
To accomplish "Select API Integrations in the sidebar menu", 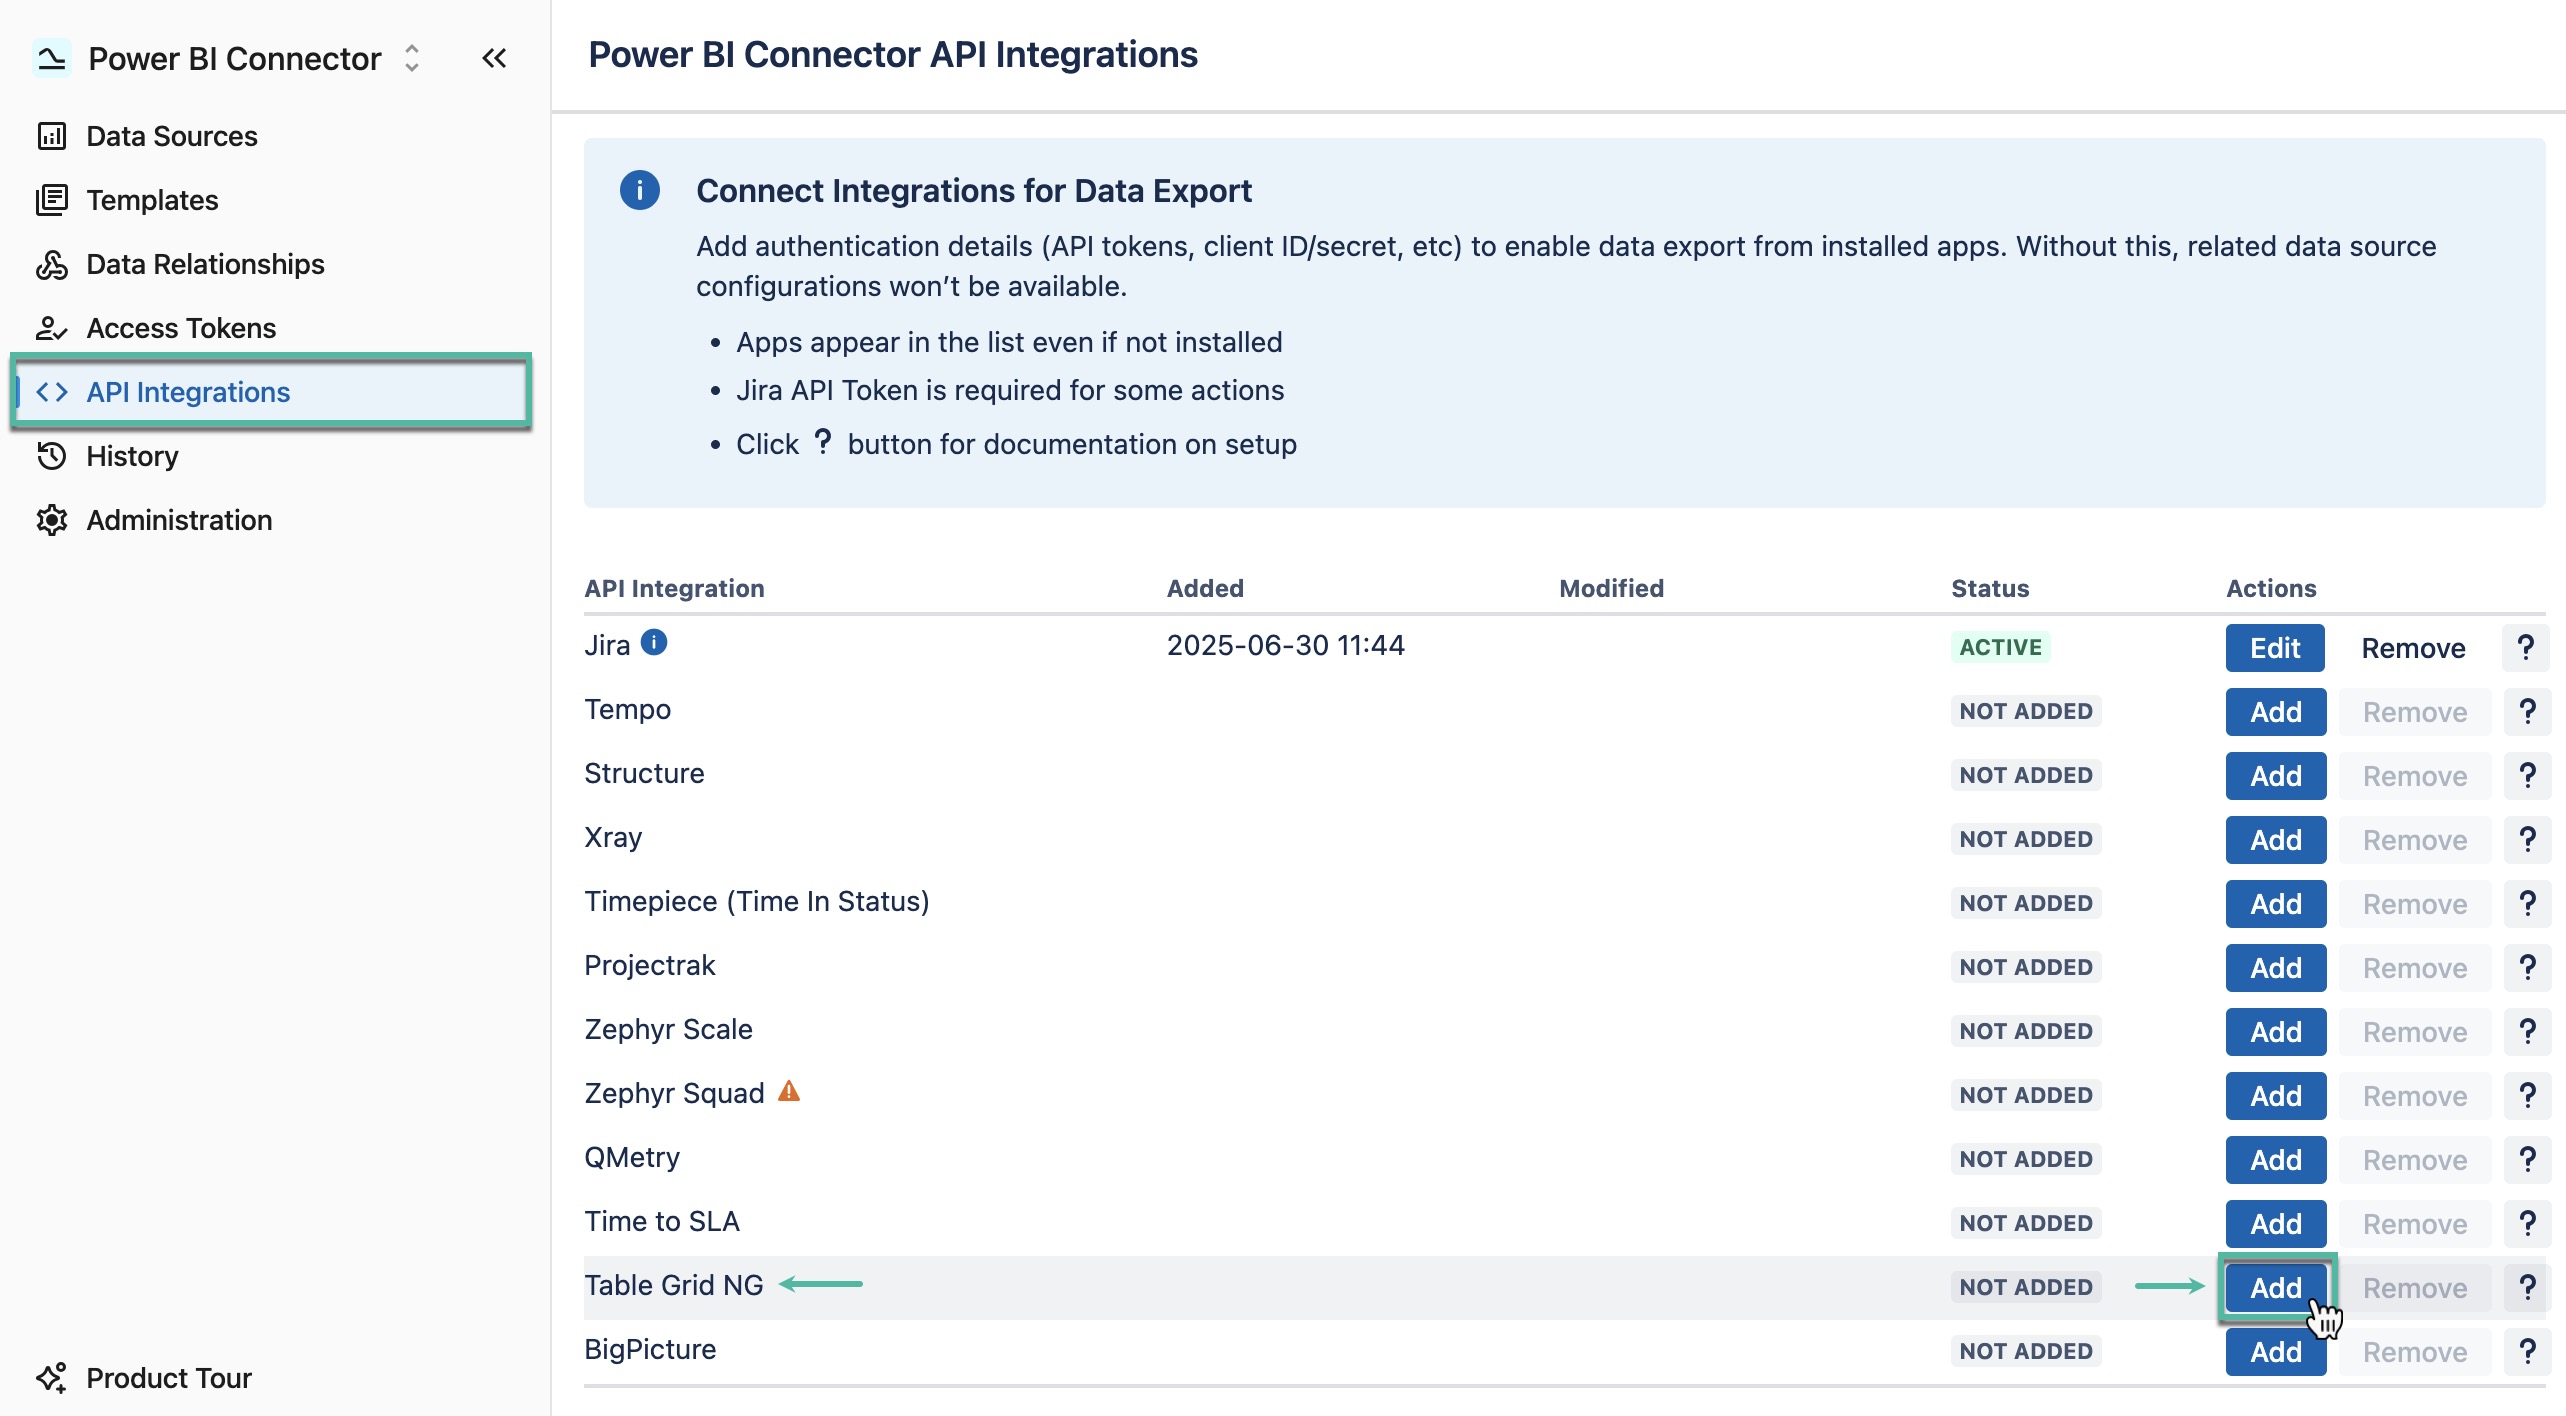I will 189,392.
